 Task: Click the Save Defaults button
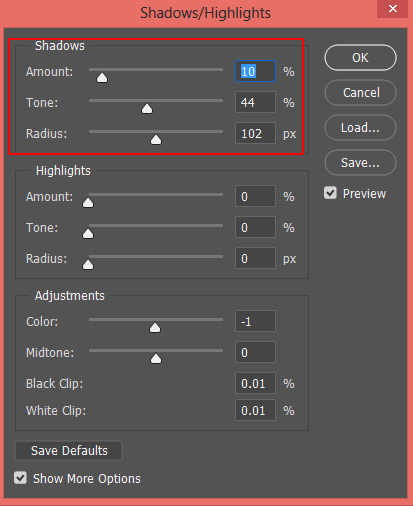(x=69, y=451)
